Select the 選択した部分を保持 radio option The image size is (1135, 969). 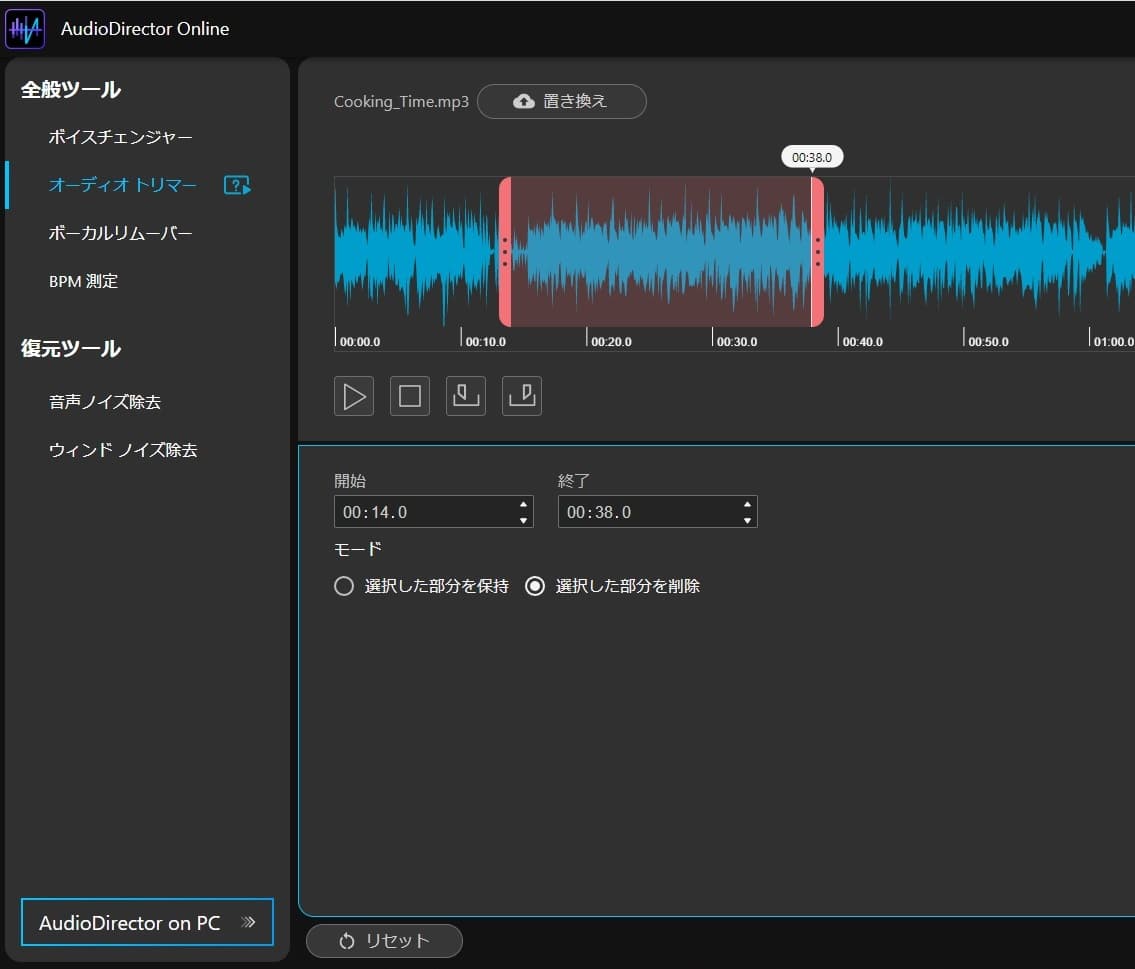(344, 587)
